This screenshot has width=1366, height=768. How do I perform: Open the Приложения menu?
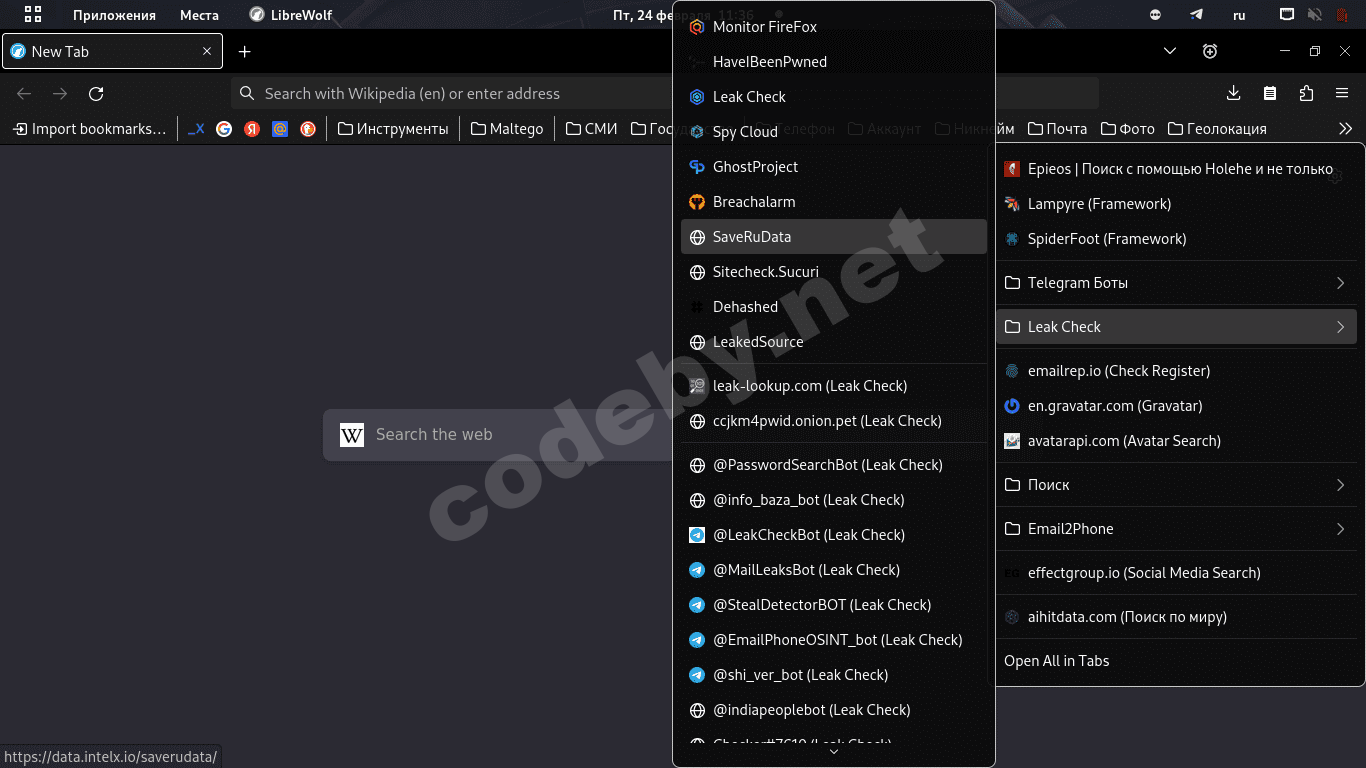click(114, 15)
